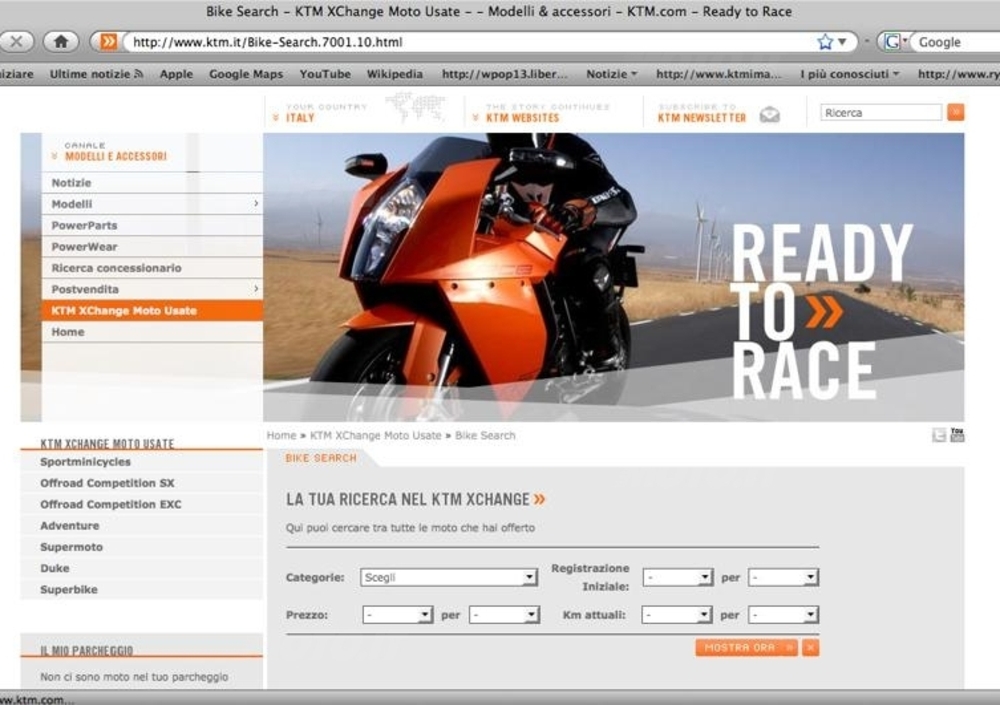This screenshot has height=705, width=1000.
Task: Open the first Prezzo dropdown
Action: [x=397, y=615]
